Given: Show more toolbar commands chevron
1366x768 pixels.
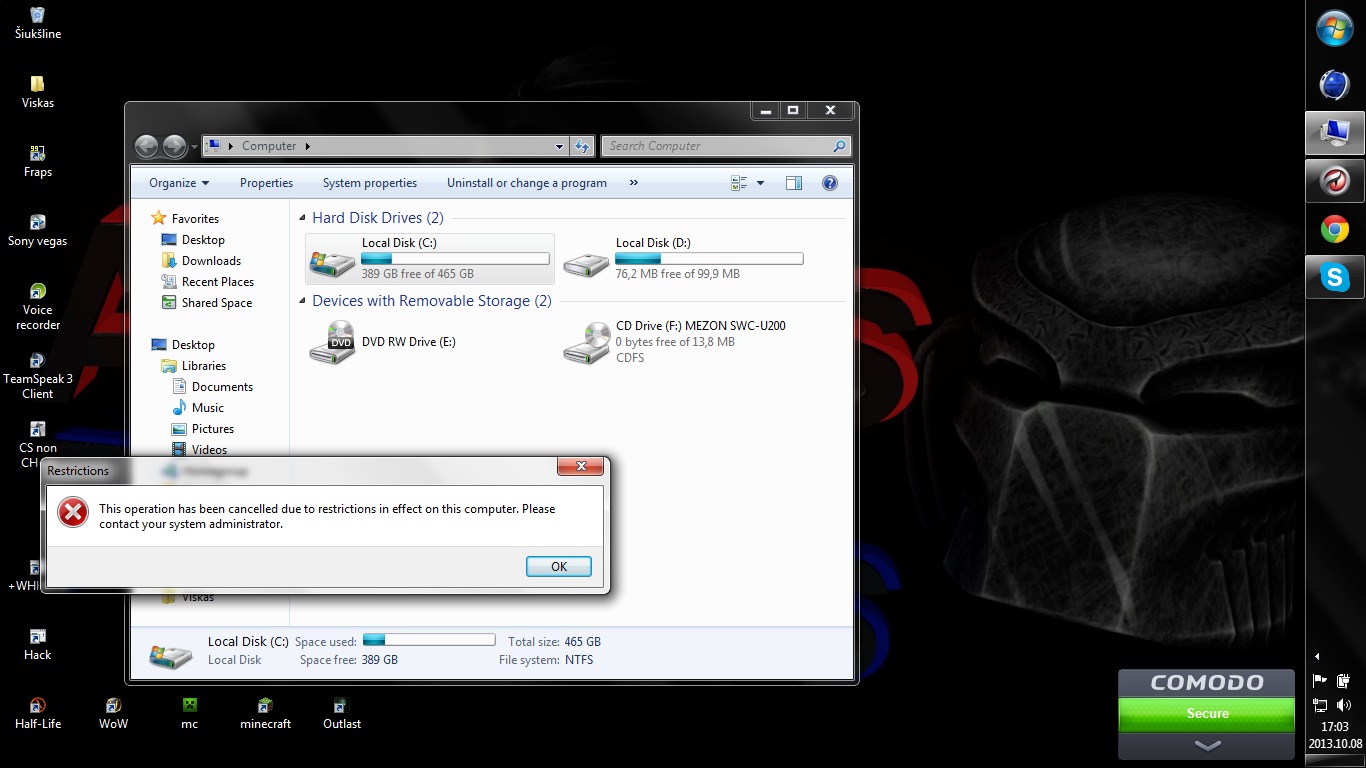Looking at the screenshot, I should (633, 183).
